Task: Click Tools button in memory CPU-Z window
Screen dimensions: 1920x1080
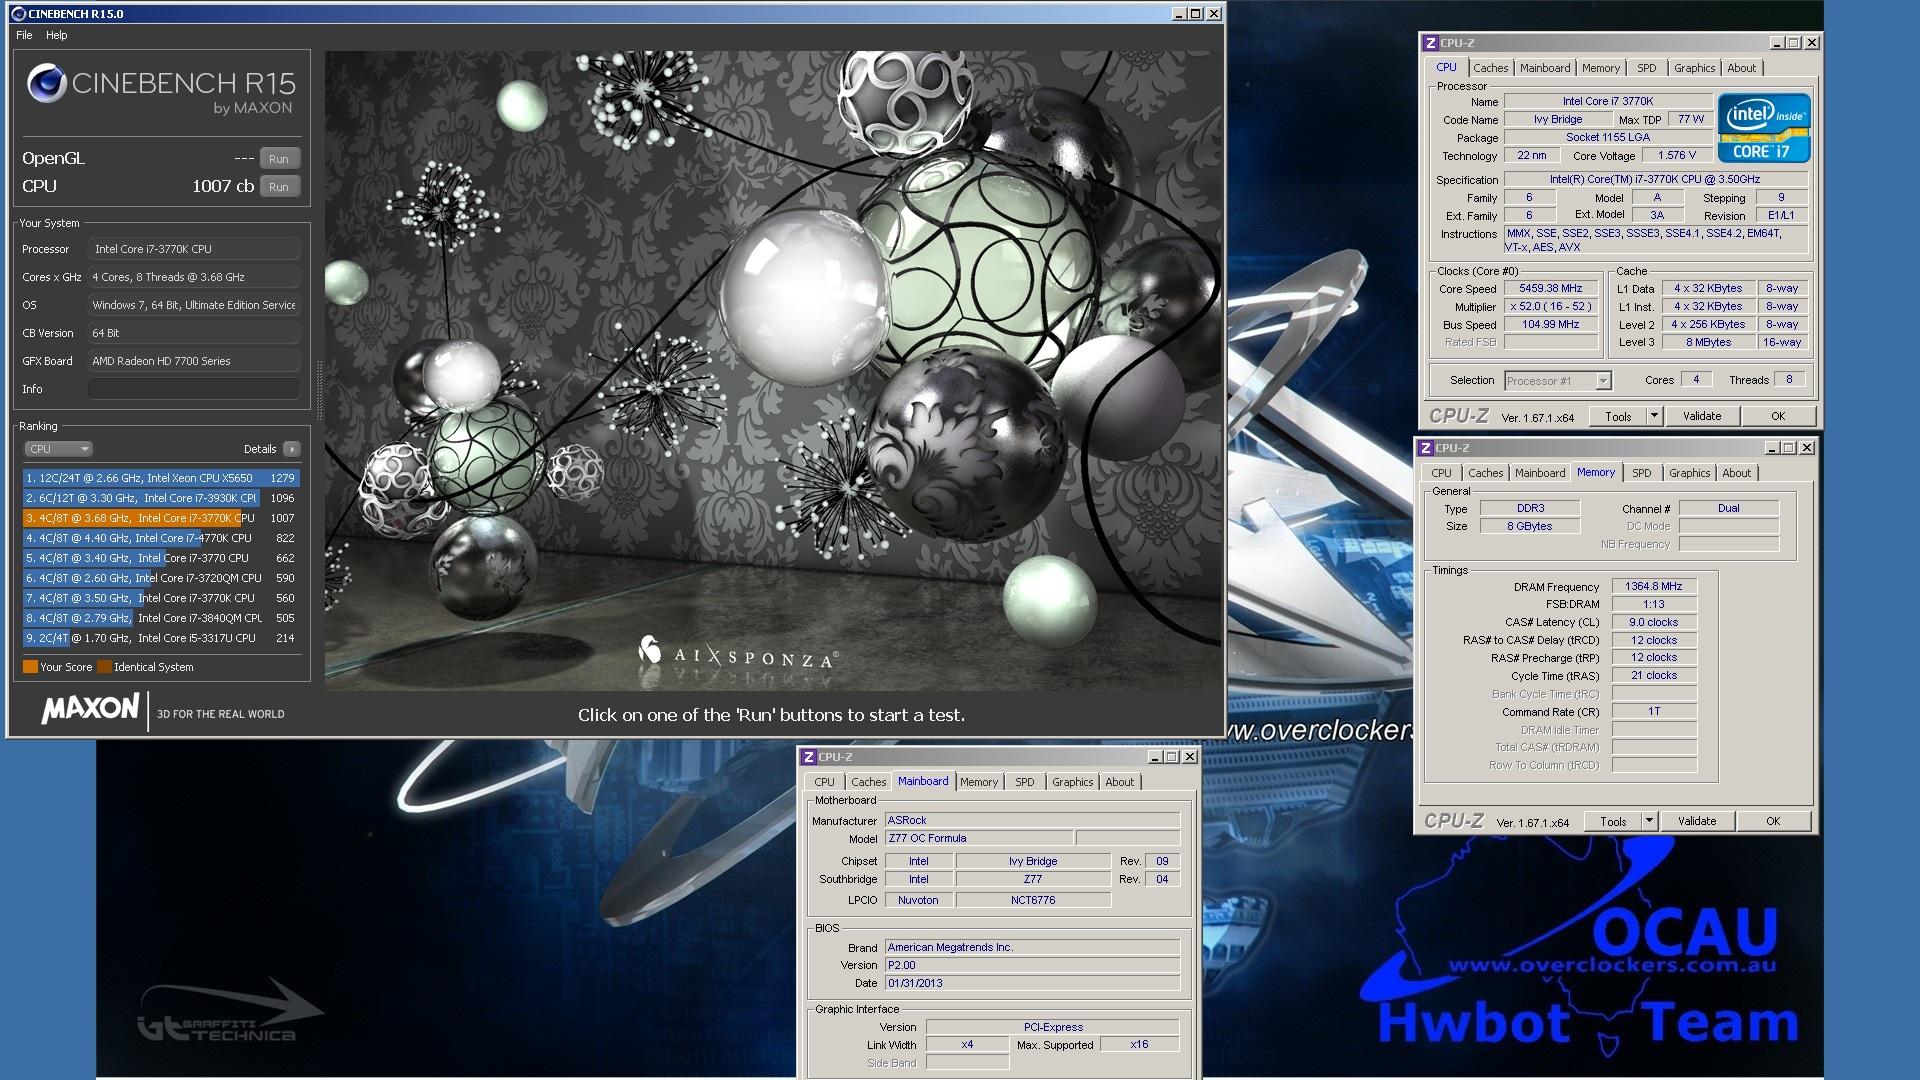Action: [1613, 822]
